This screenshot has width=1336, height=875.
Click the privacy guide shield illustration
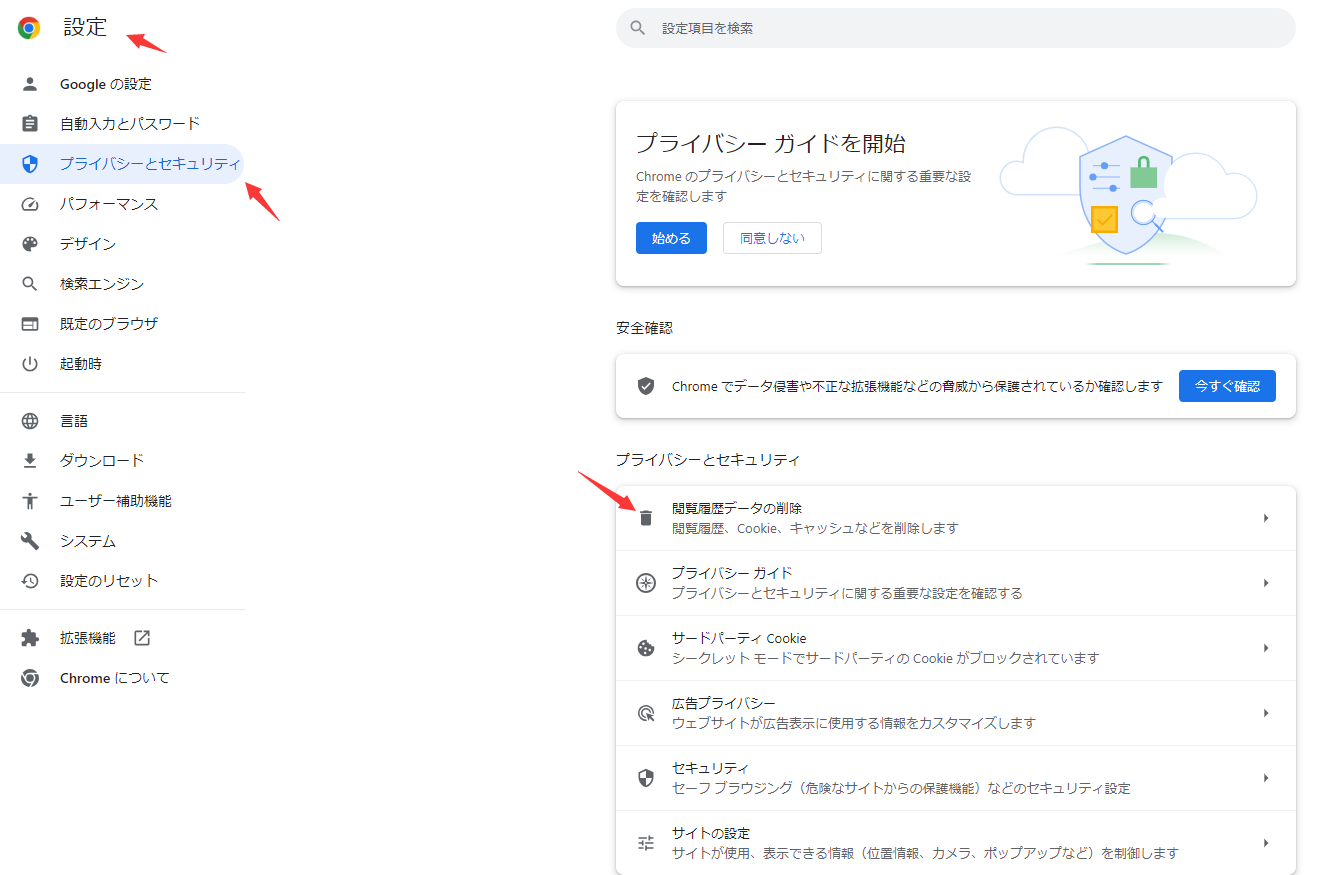click(x=1128, y=195)
